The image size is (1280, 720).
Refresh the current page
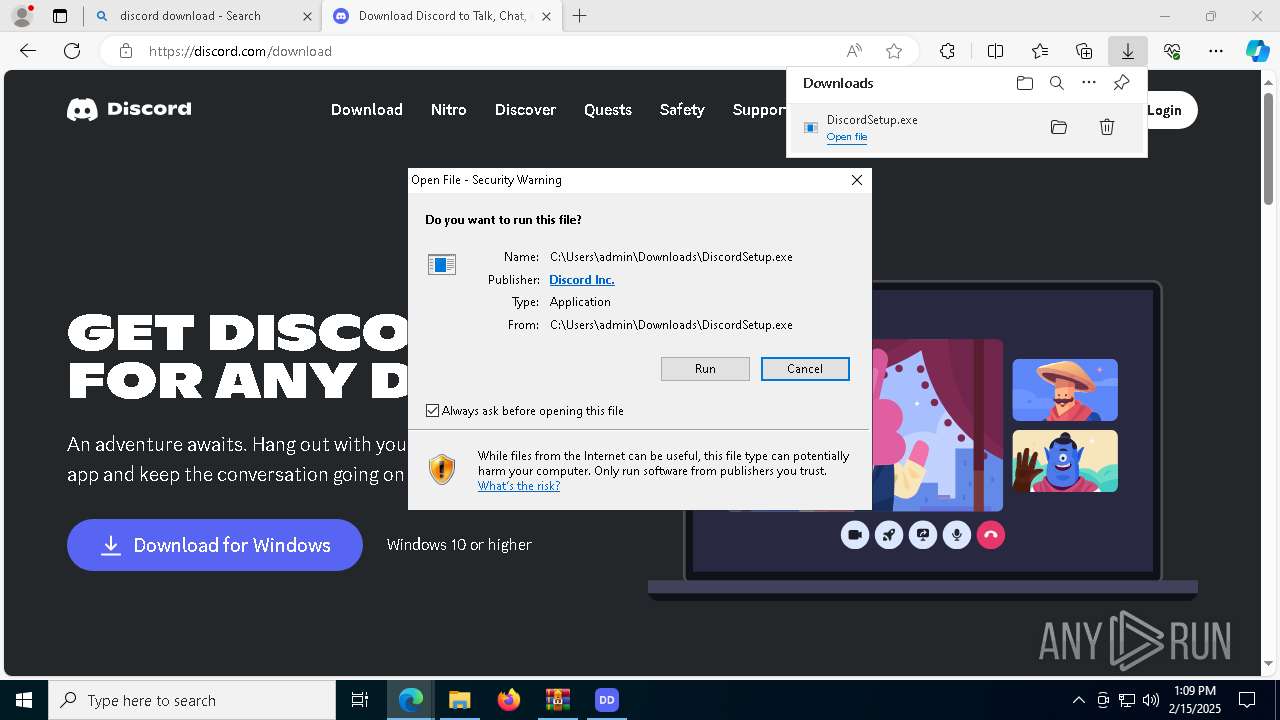tap(72, 51)
